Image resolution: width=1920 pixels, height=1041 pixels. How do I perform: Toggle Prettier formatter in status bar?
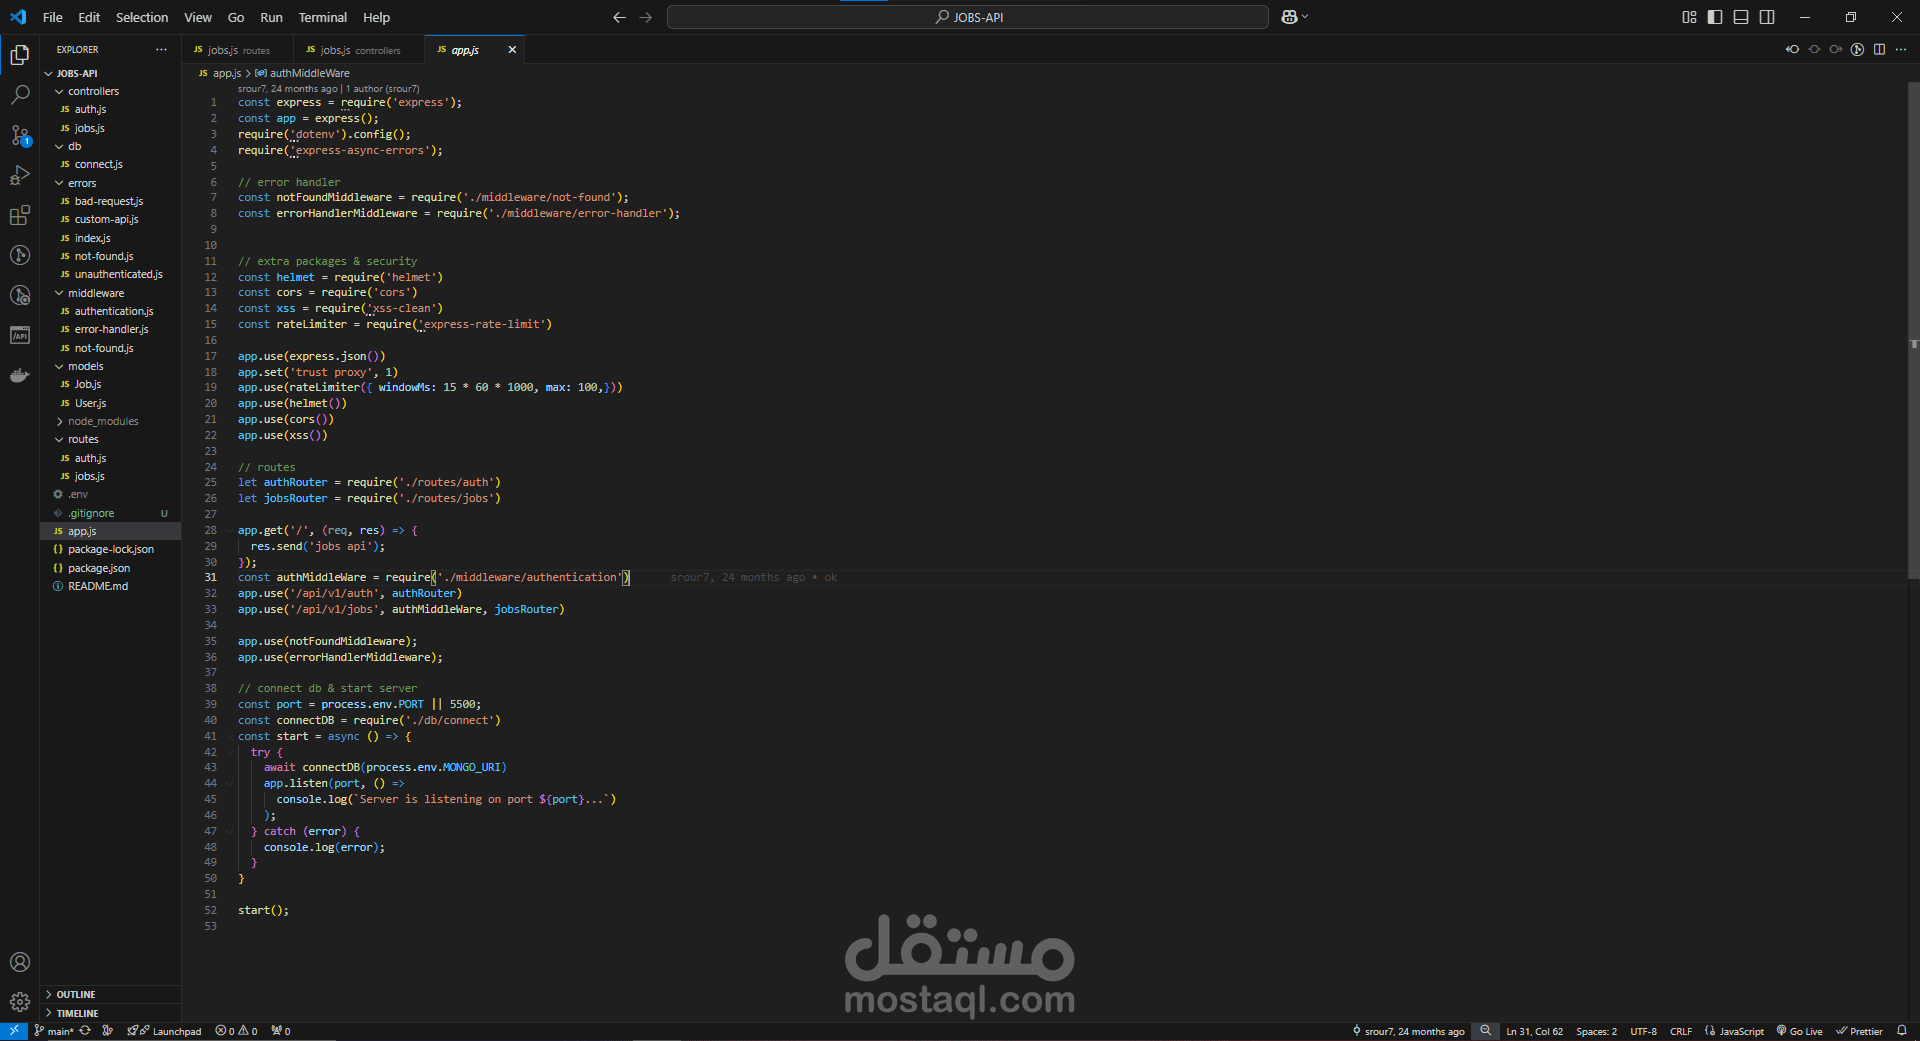click(1862, 1031)
